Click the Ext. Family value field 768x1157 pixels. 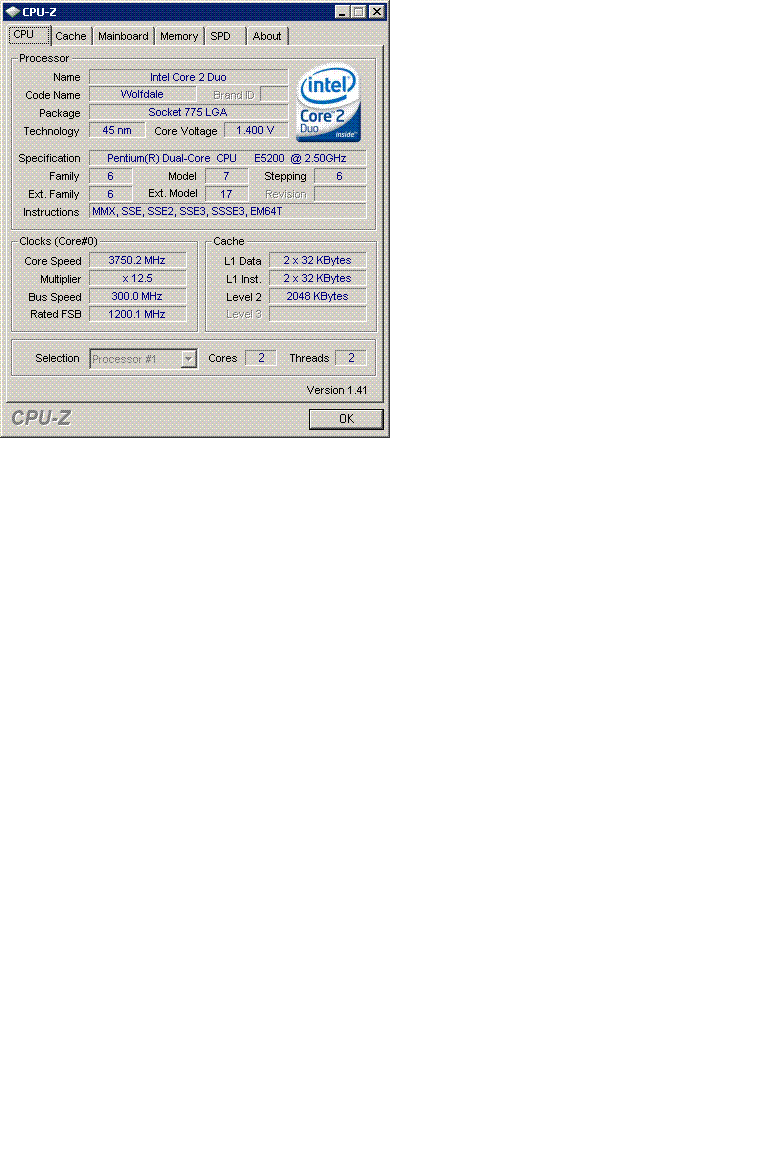[111, 193]
